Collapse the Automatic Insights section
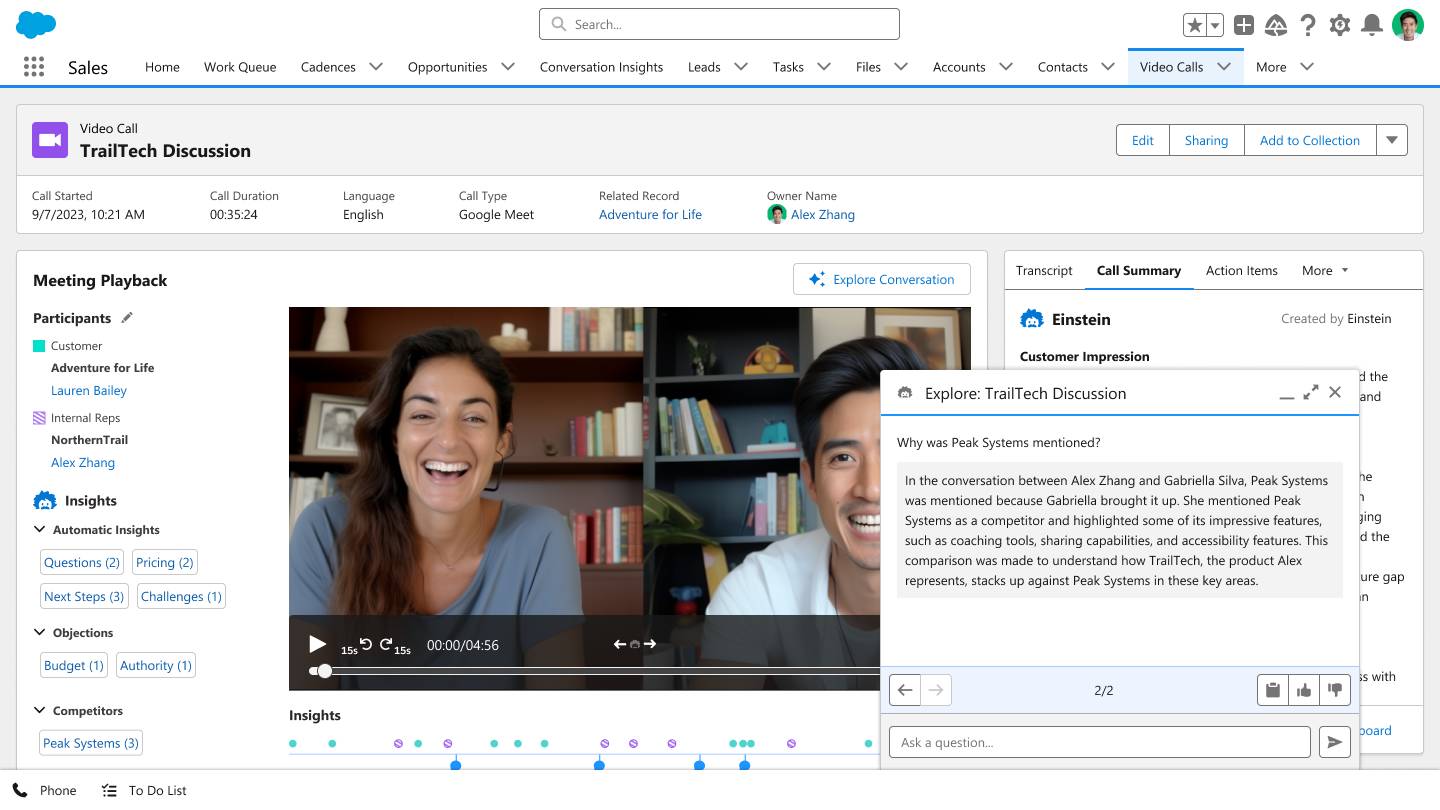Viewport: 1440px width, 810px height. tap(40, 529)
